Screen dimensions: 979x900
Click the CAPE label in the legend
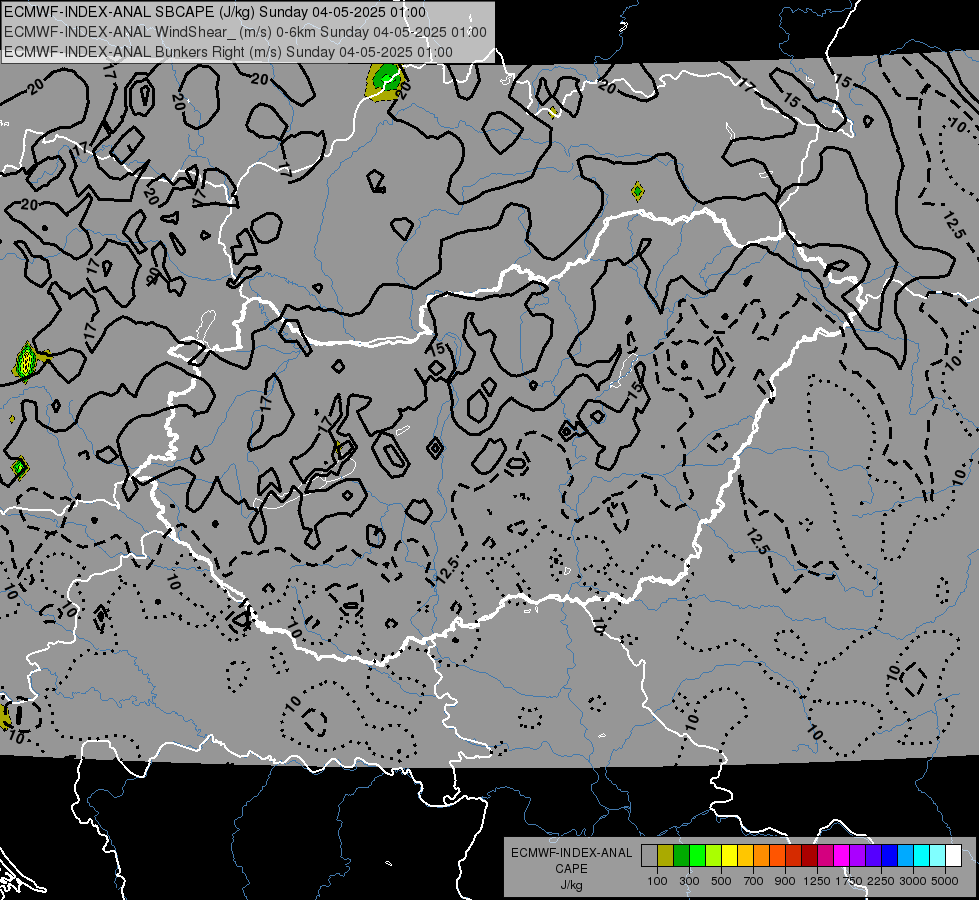[x=571, y=869]
